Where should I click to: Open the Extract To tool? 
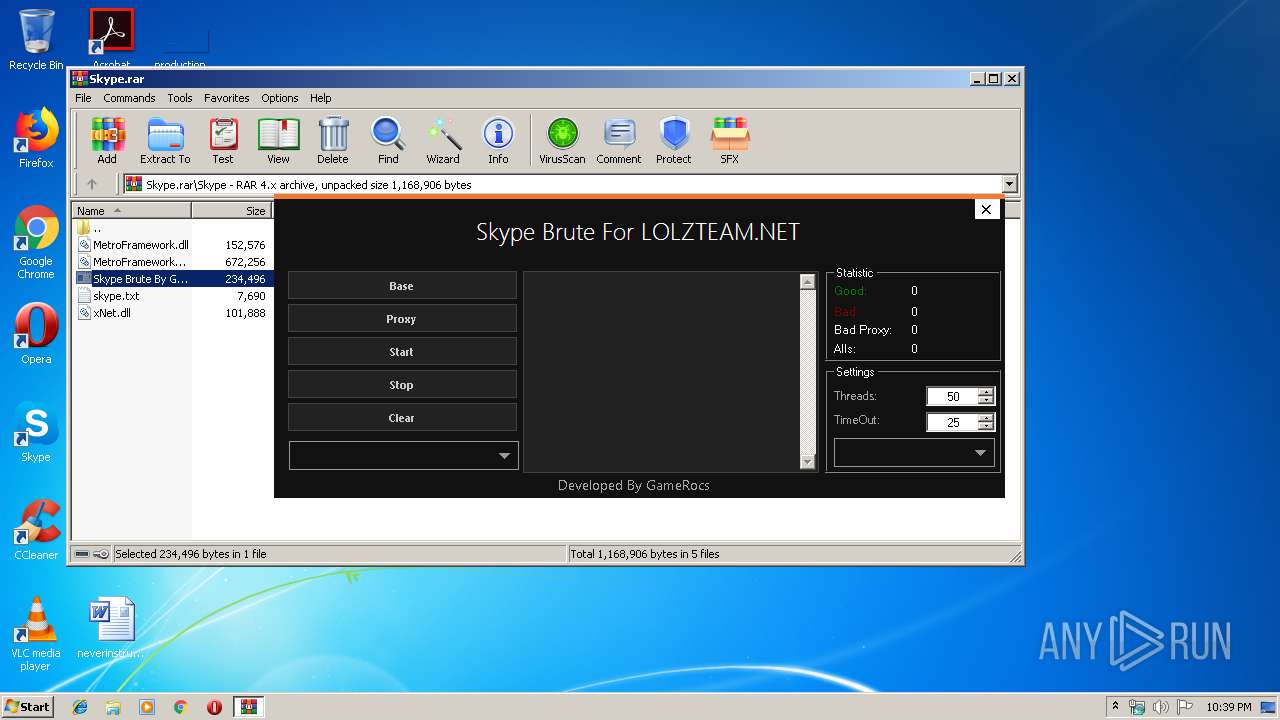pyautogui.click(x=165, y=141)
